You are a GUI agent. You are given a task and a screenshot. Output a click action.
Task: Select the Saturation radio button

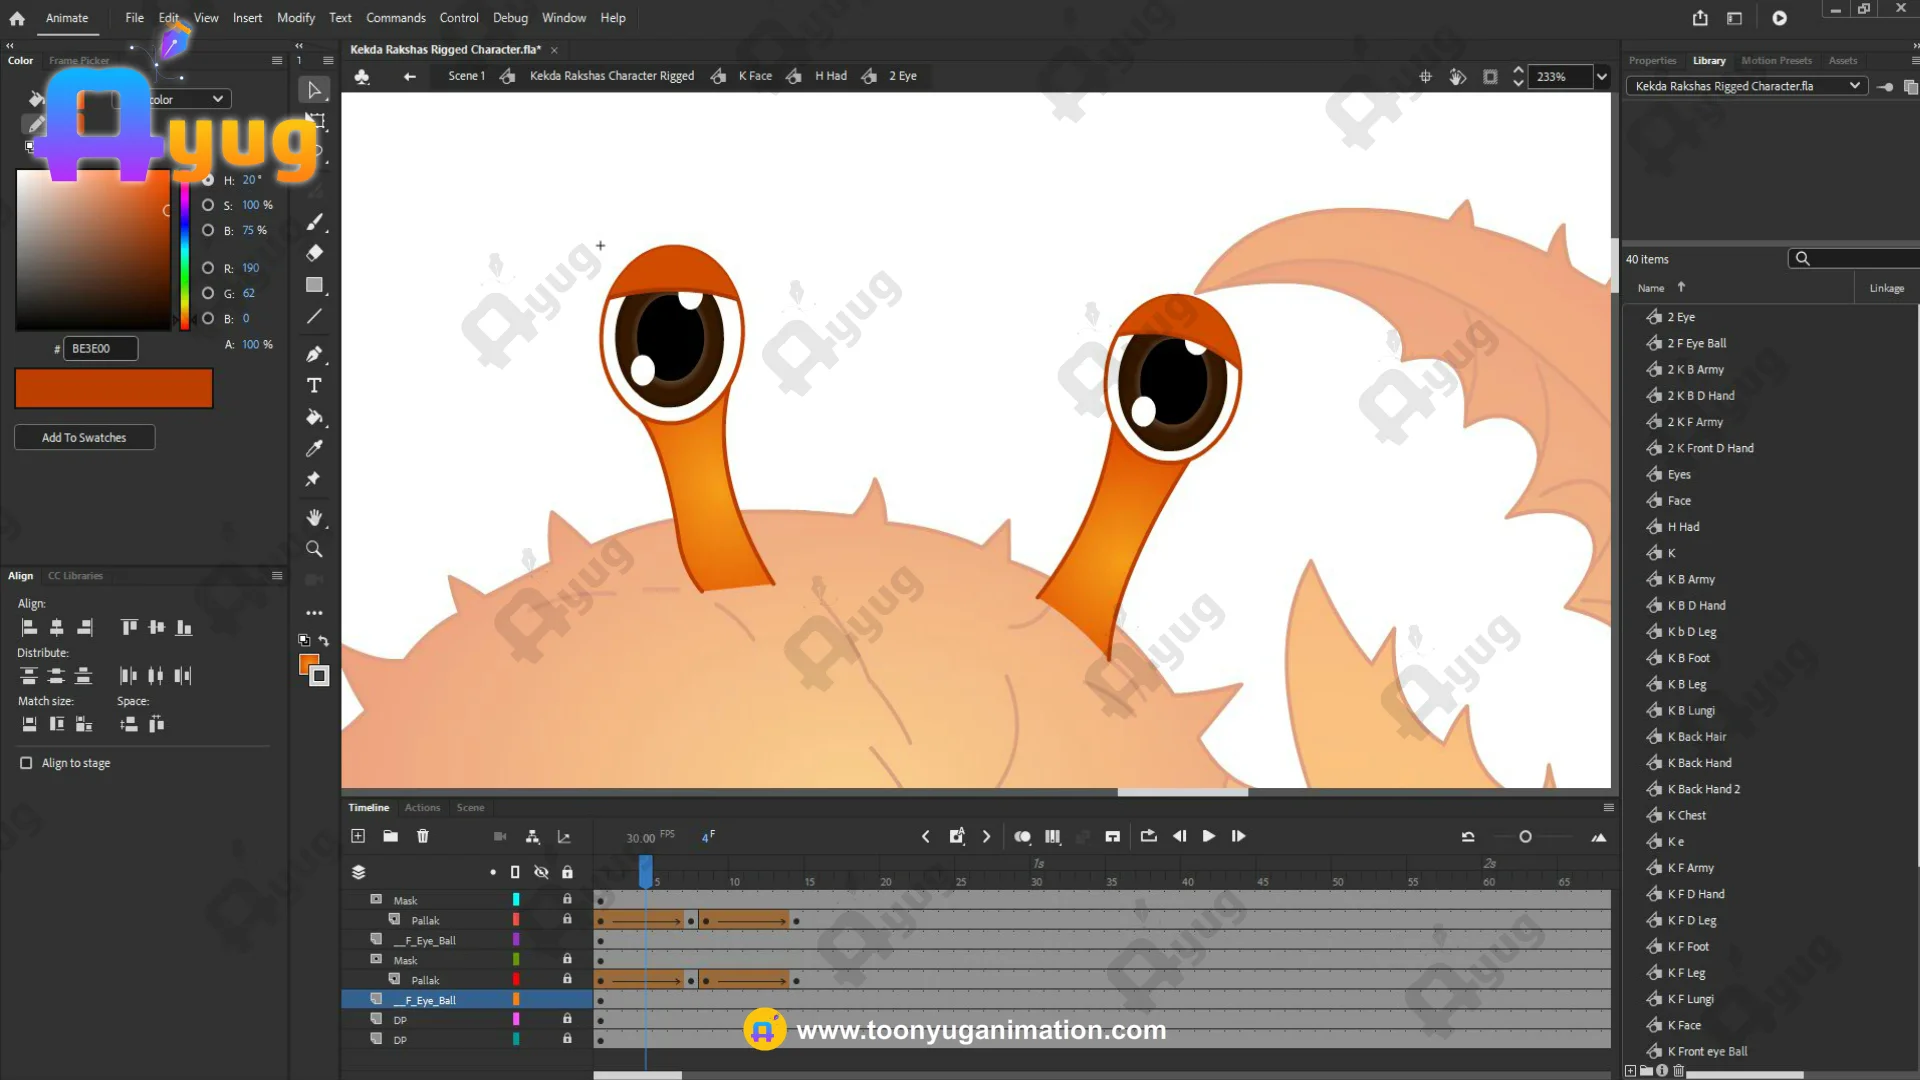(208, 205)
